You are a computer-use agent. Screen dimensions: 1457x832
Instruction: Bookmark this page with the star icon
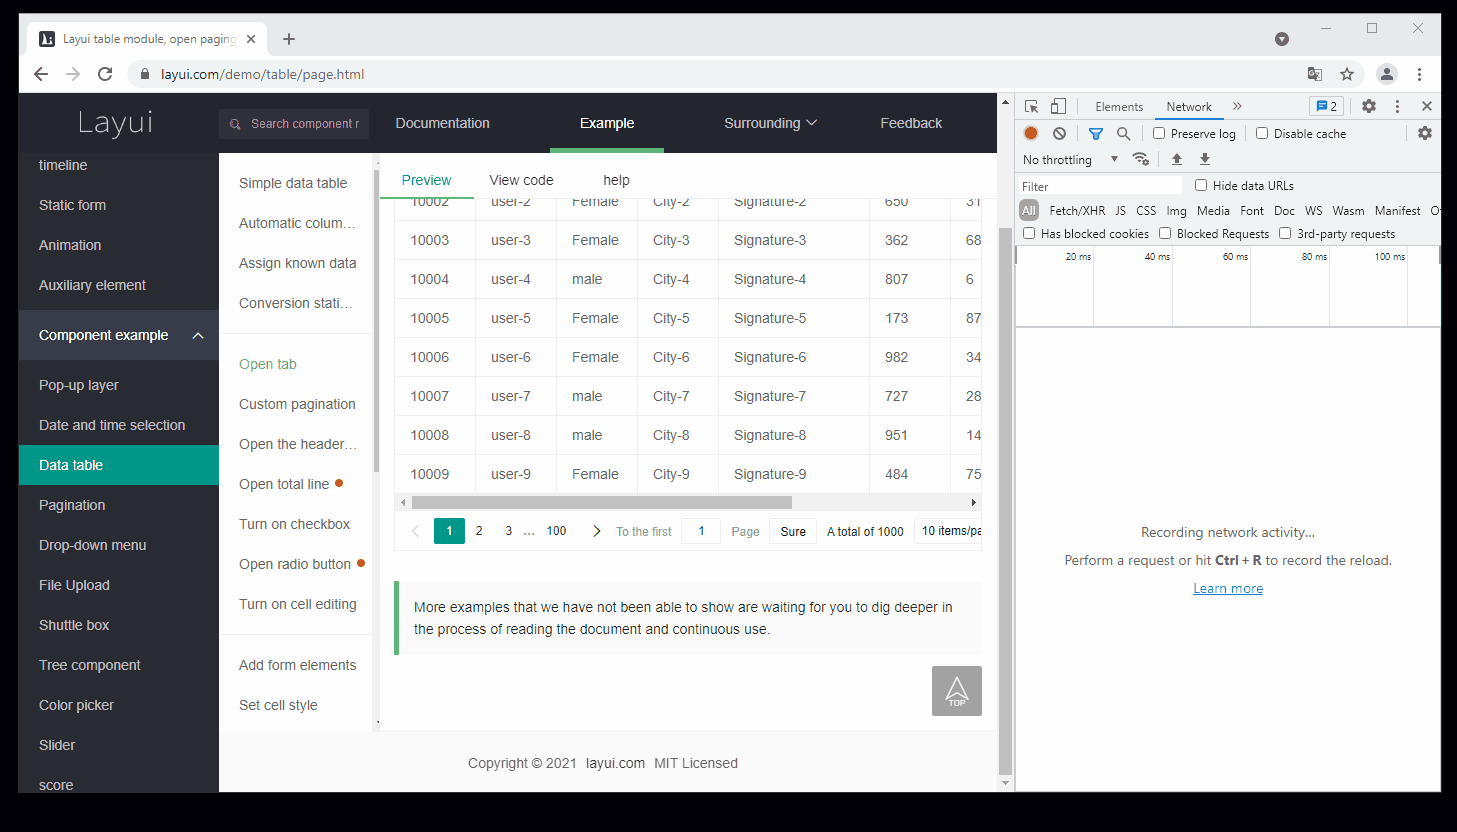[x=1347, y=74]
